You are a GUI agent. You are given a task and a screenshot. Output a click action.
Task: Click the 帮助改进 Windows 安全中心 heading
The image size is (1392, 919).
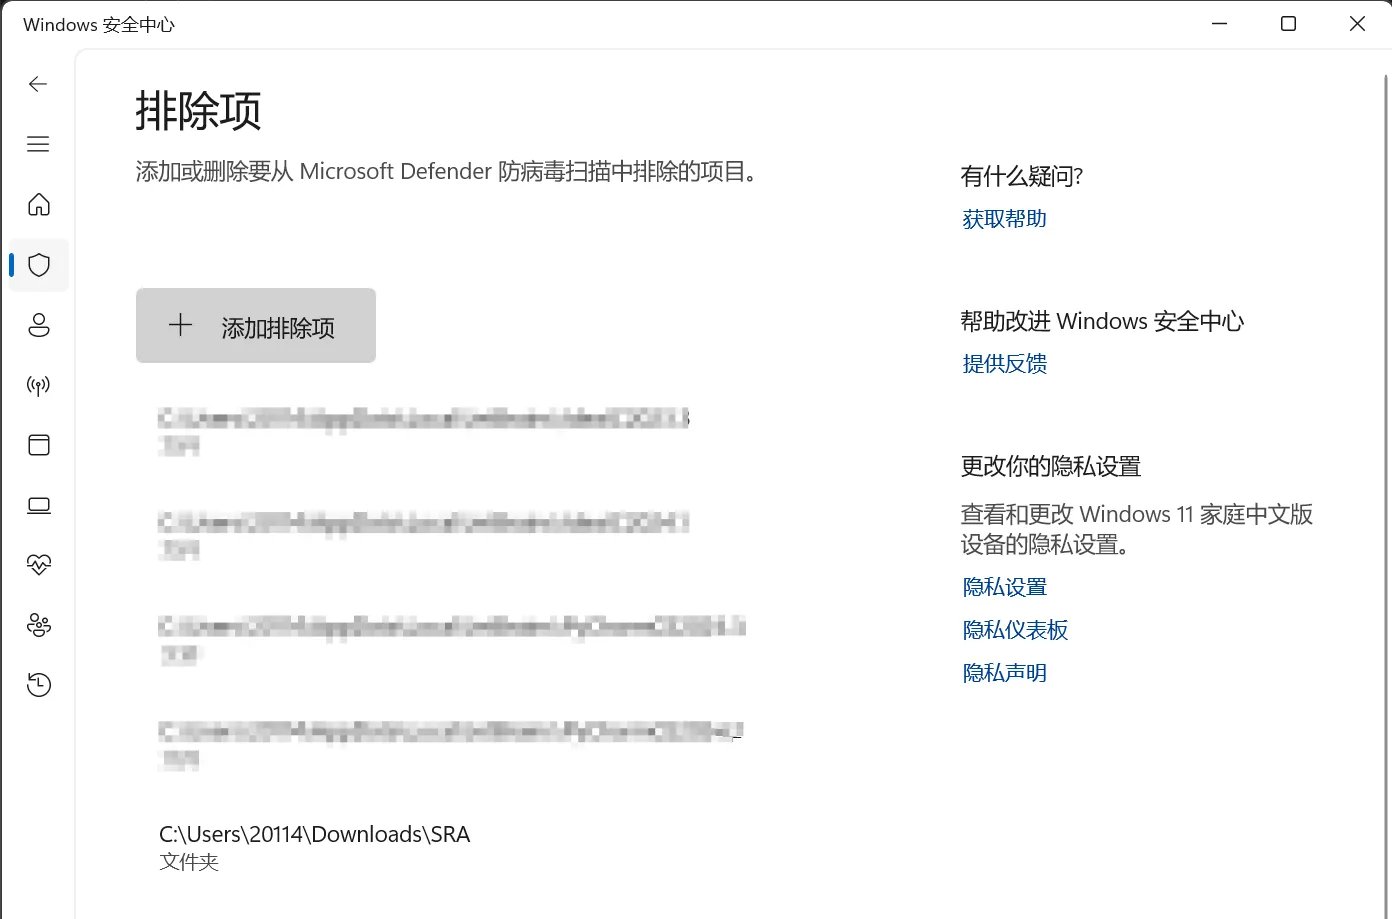[x=1102, y=322]
